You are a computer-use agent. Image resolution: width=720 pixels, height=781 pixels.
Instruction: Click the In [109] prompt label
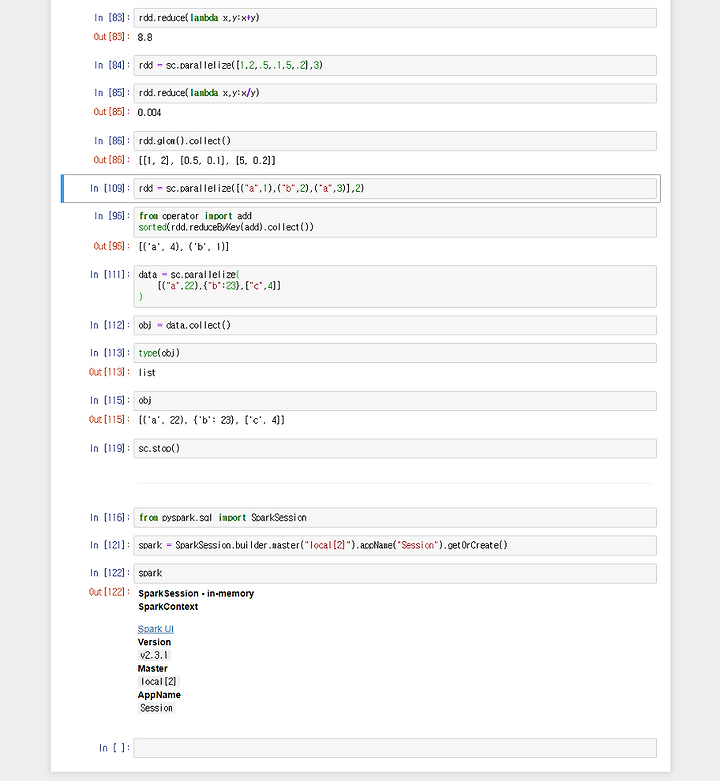pos(110,188)
